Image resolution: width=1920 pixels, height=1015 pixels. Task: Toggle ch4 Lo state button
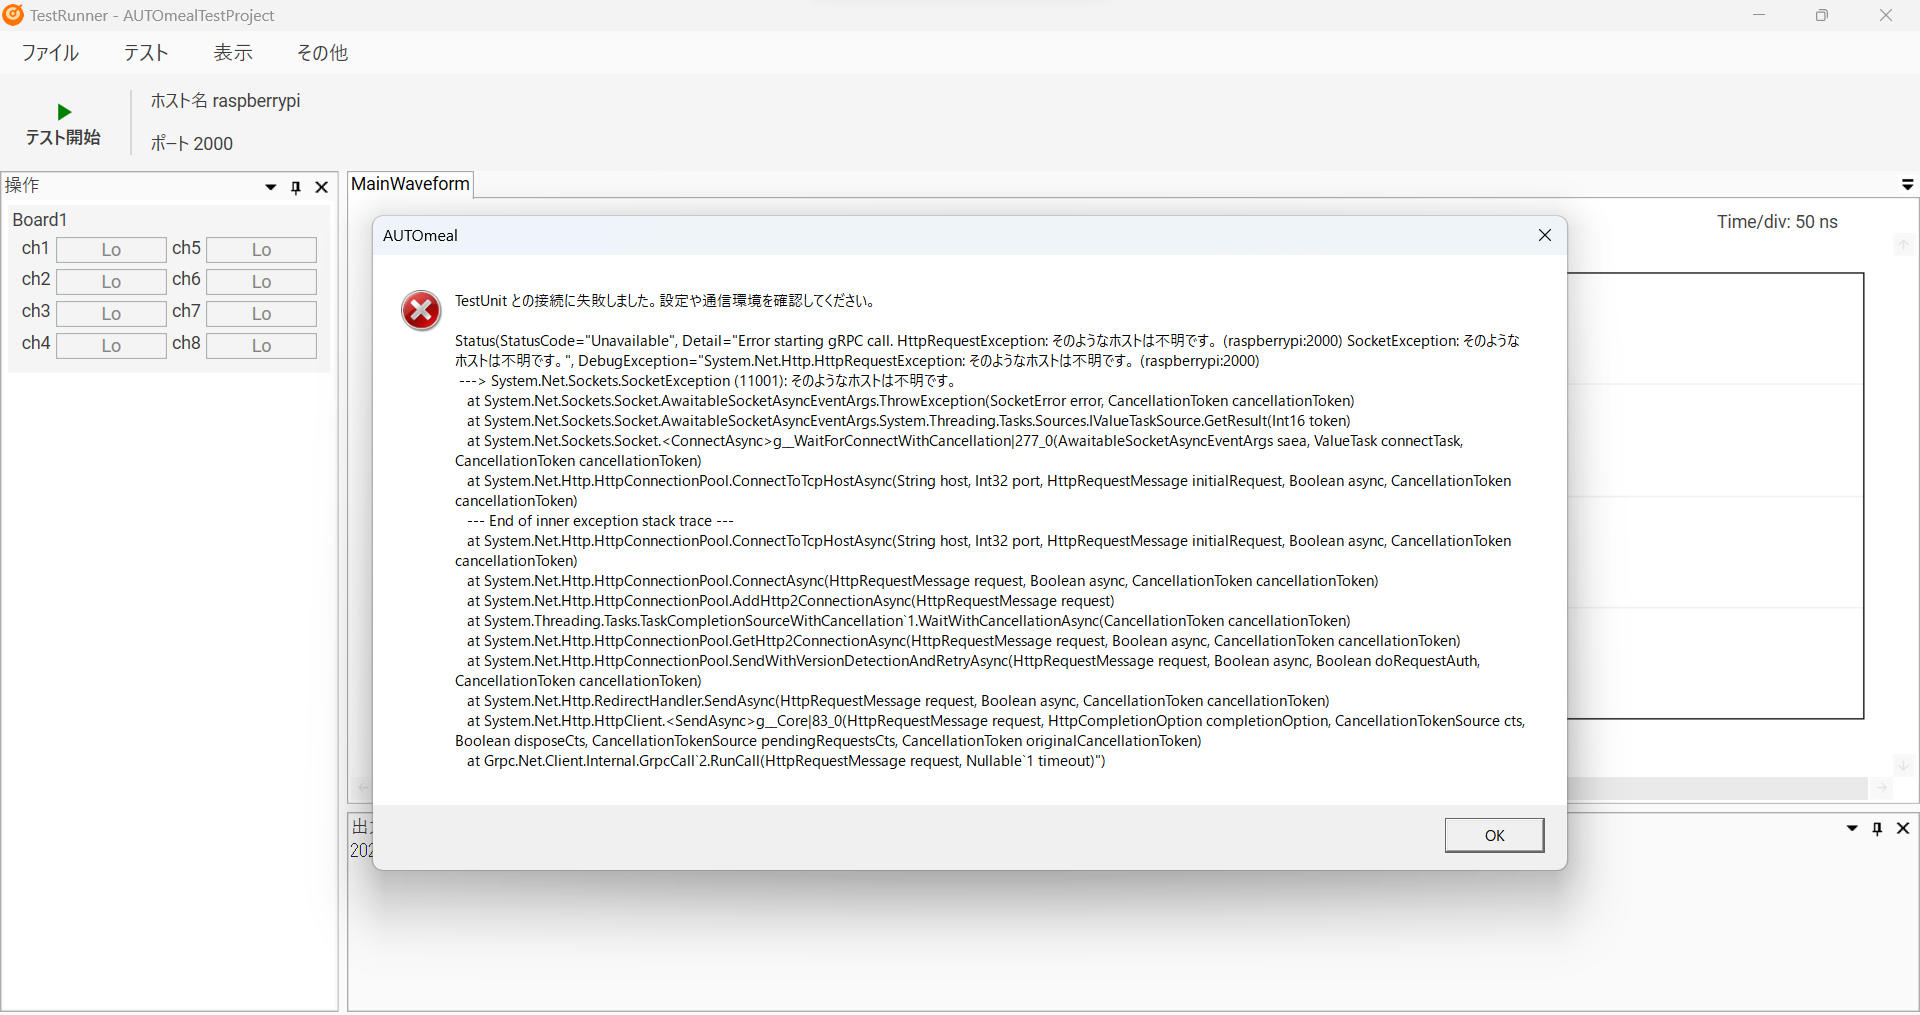(x=111, y=346)
